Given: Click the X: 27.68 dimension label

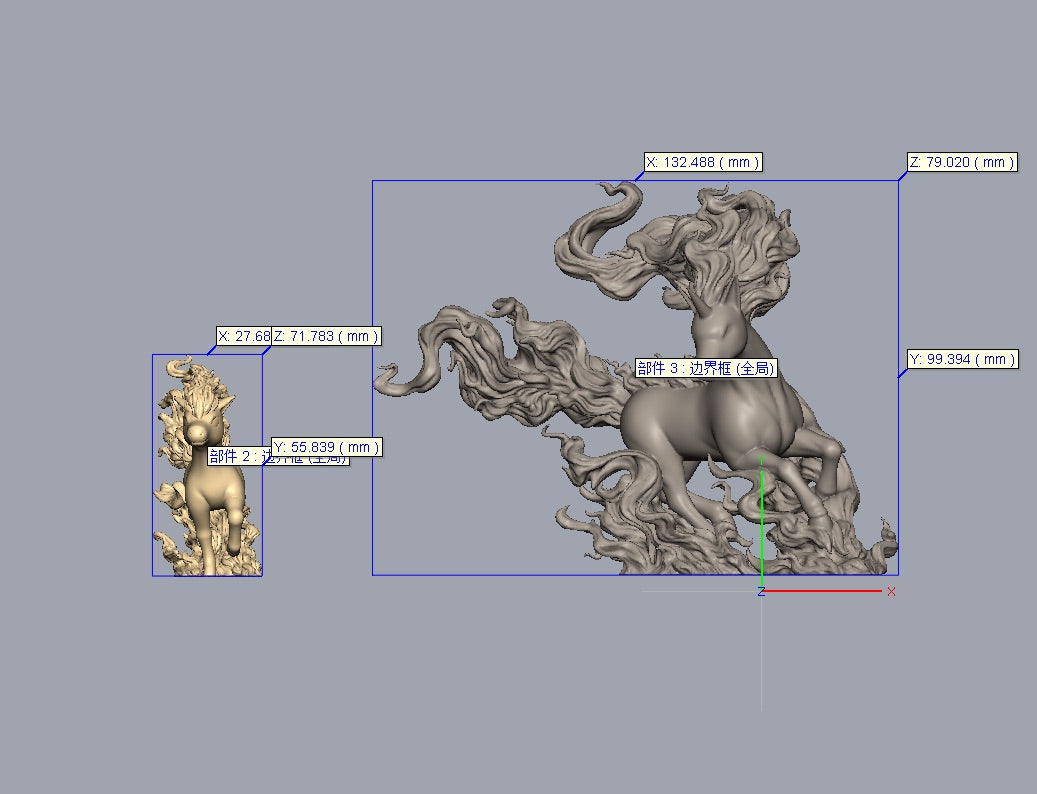Looking at the screenshot, I should 243,337.
